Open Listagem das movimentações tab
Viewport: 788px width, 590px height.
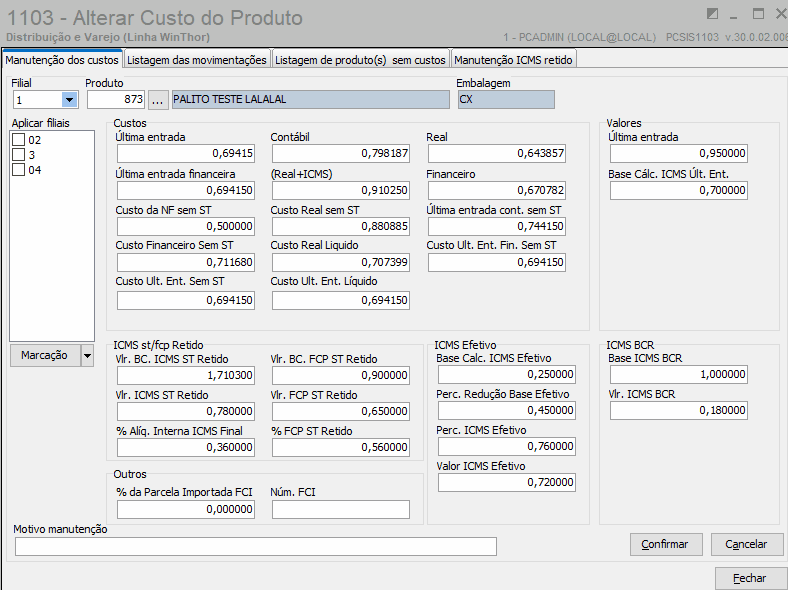[196, 60]
